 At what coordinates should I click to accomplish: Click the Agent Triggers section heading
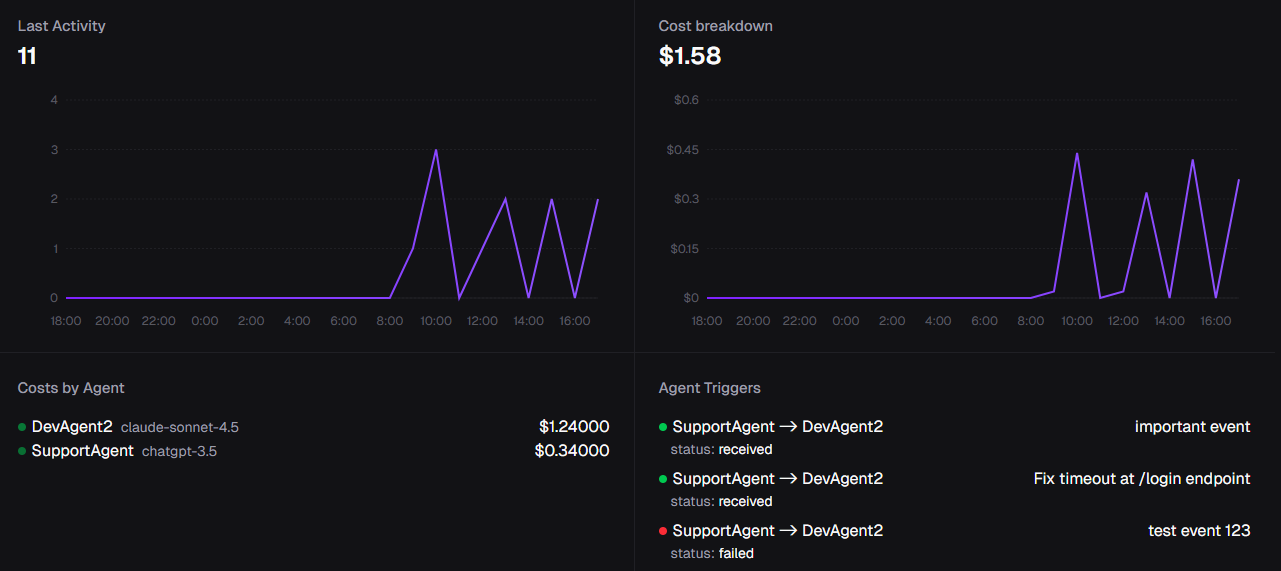[709, 388]
